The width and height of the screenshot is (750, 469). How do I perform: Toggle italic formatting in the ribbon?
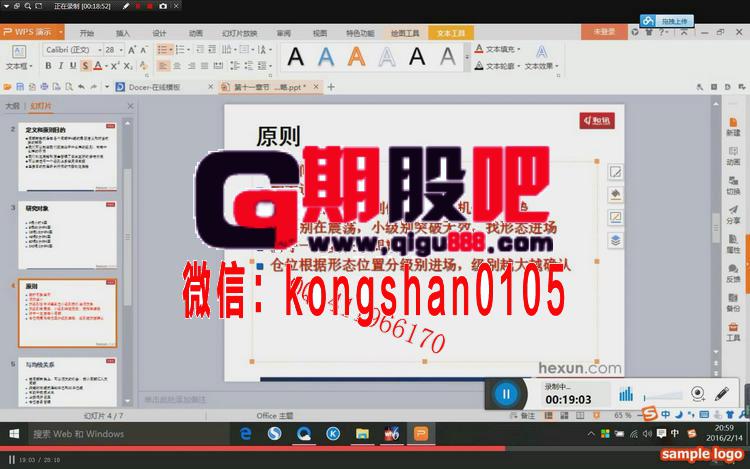click(61, 65)
